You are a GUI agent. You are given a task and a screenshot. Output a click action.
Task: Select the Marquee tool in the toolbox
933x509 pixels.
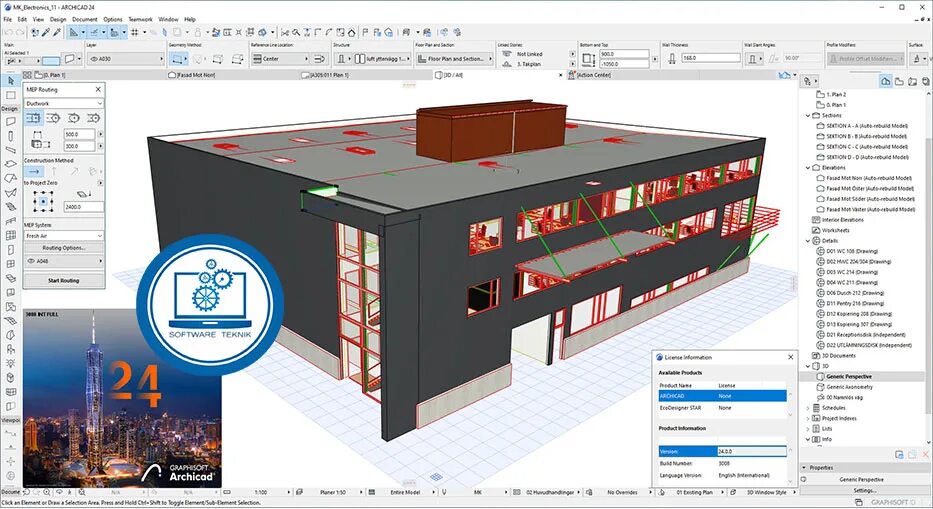point(11,95)
